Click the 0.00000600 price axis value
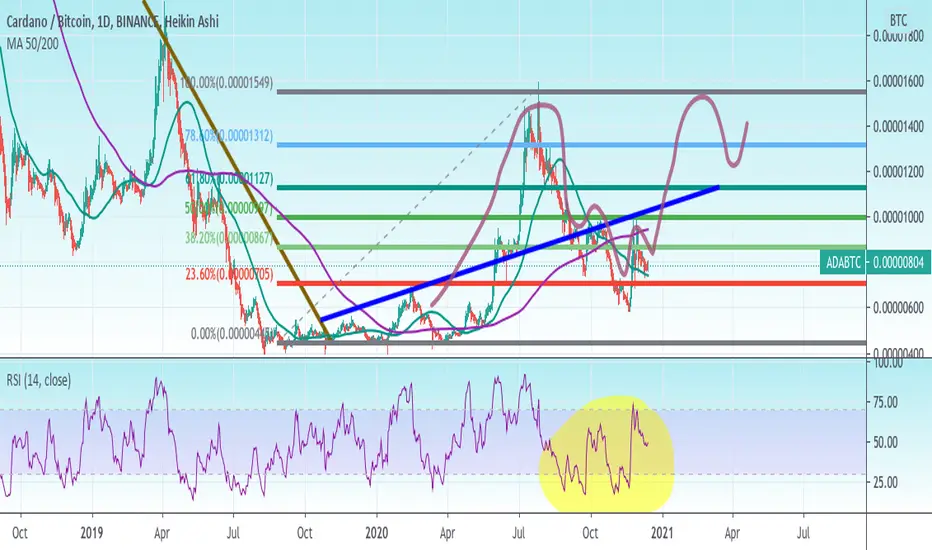932x550 pixels. (x=898, y=307)
